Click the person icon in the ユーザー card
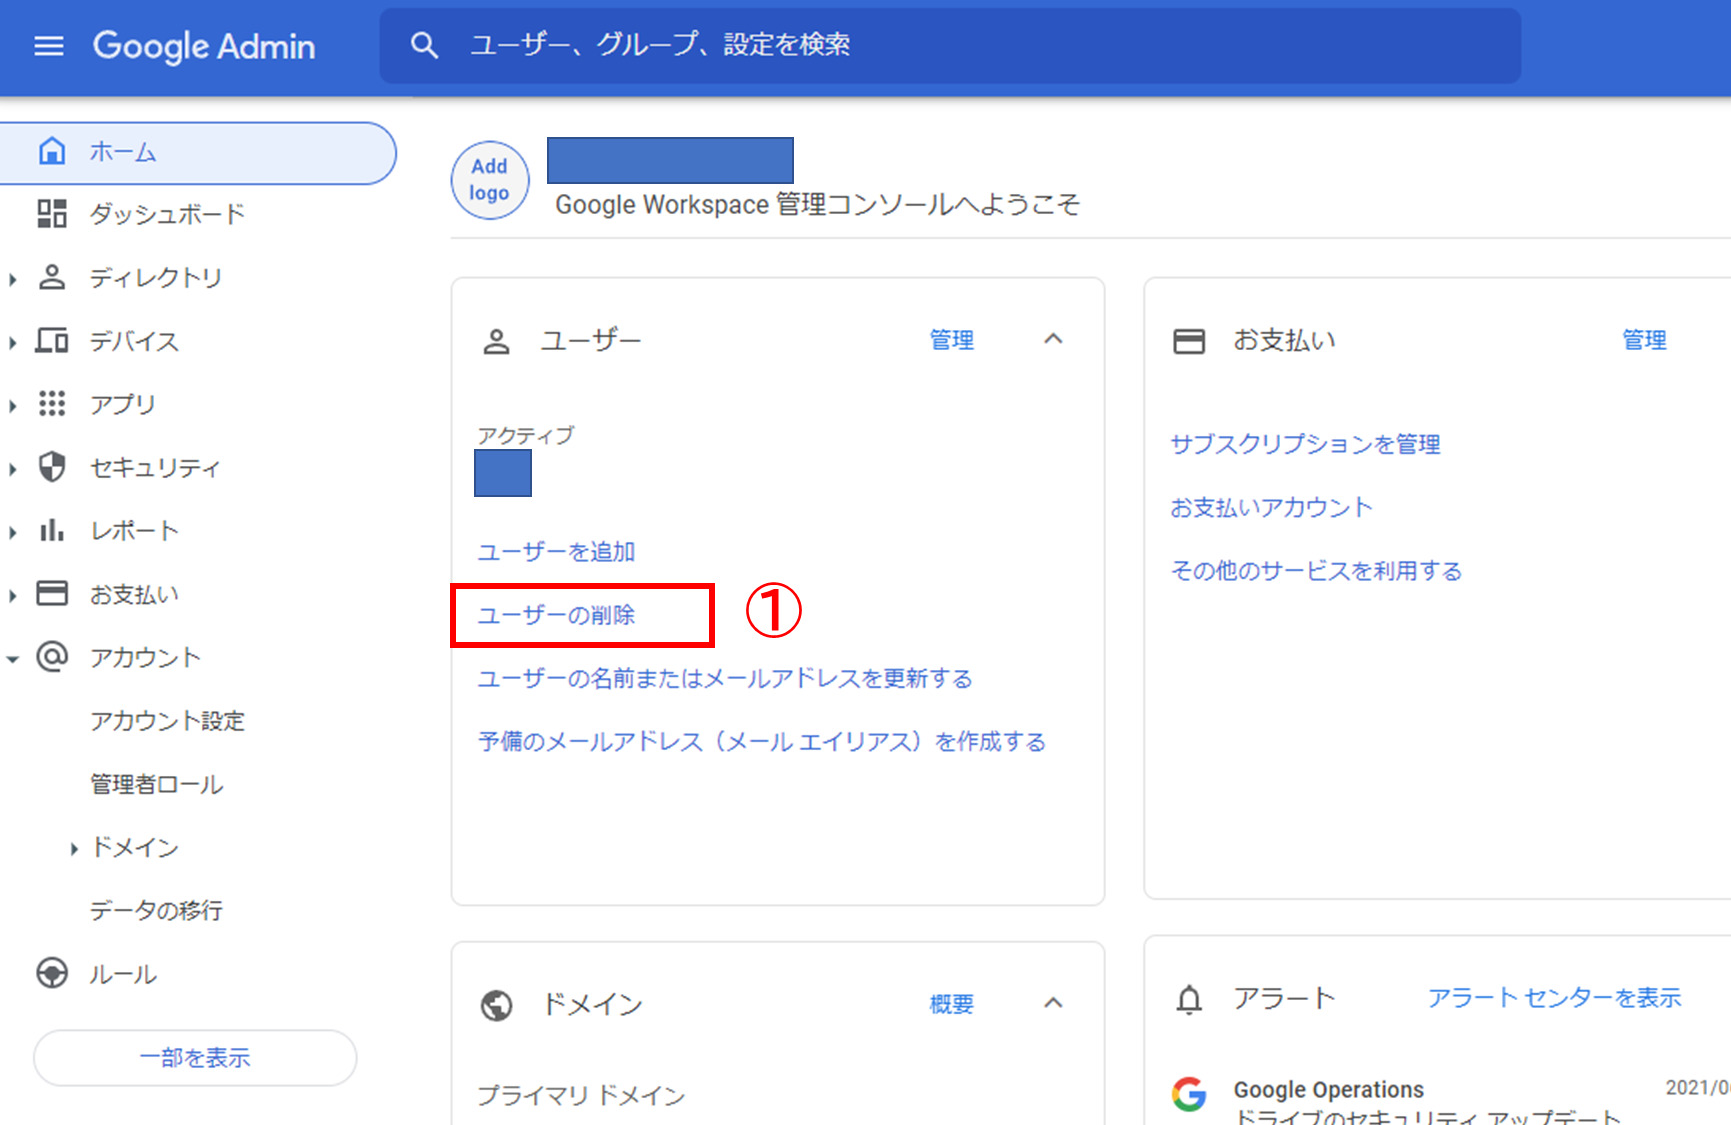Viewport: 1731px width, 1125px height. (496, 341)
